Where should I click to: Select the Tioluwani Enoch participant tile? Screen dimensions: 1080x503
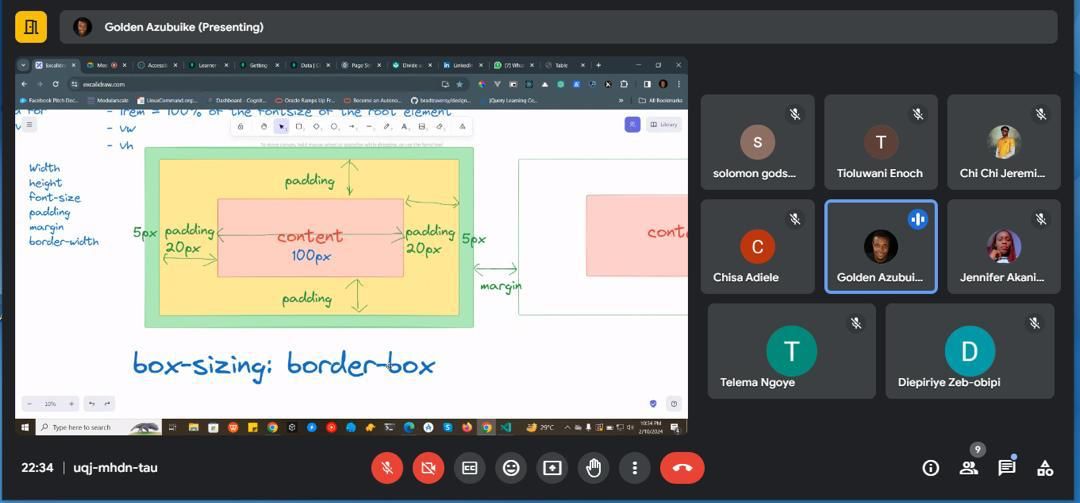tap(881, 142)
